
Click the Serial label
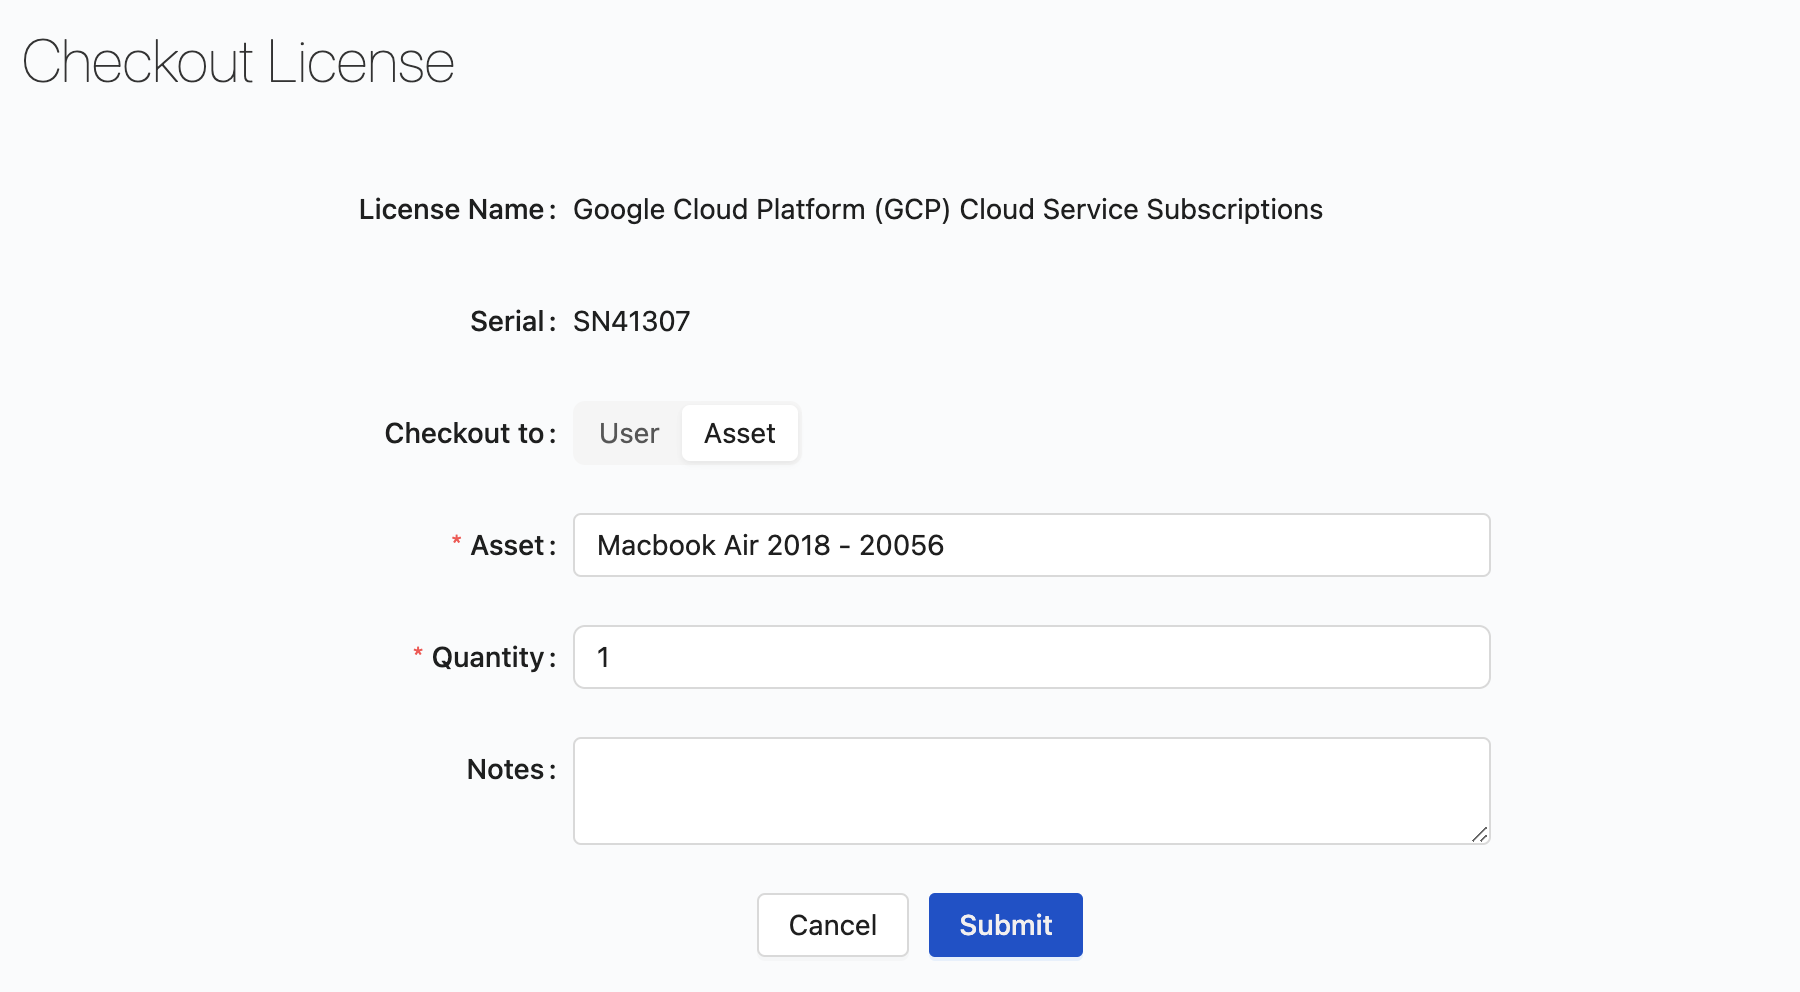coord(508,321)
